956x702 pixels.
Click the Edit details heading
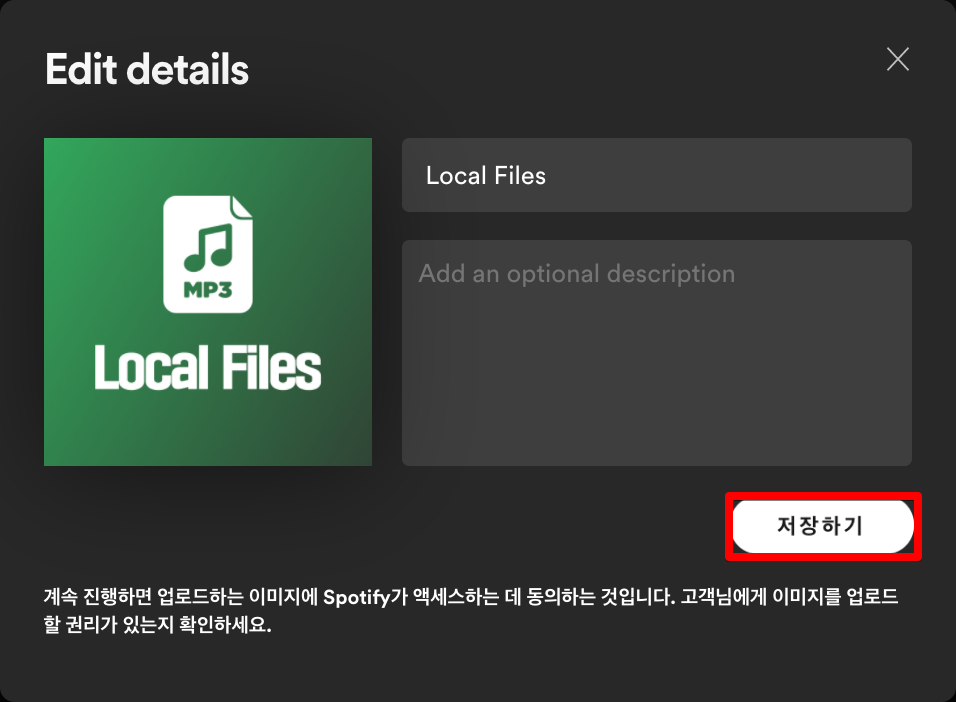click(147, 69)
